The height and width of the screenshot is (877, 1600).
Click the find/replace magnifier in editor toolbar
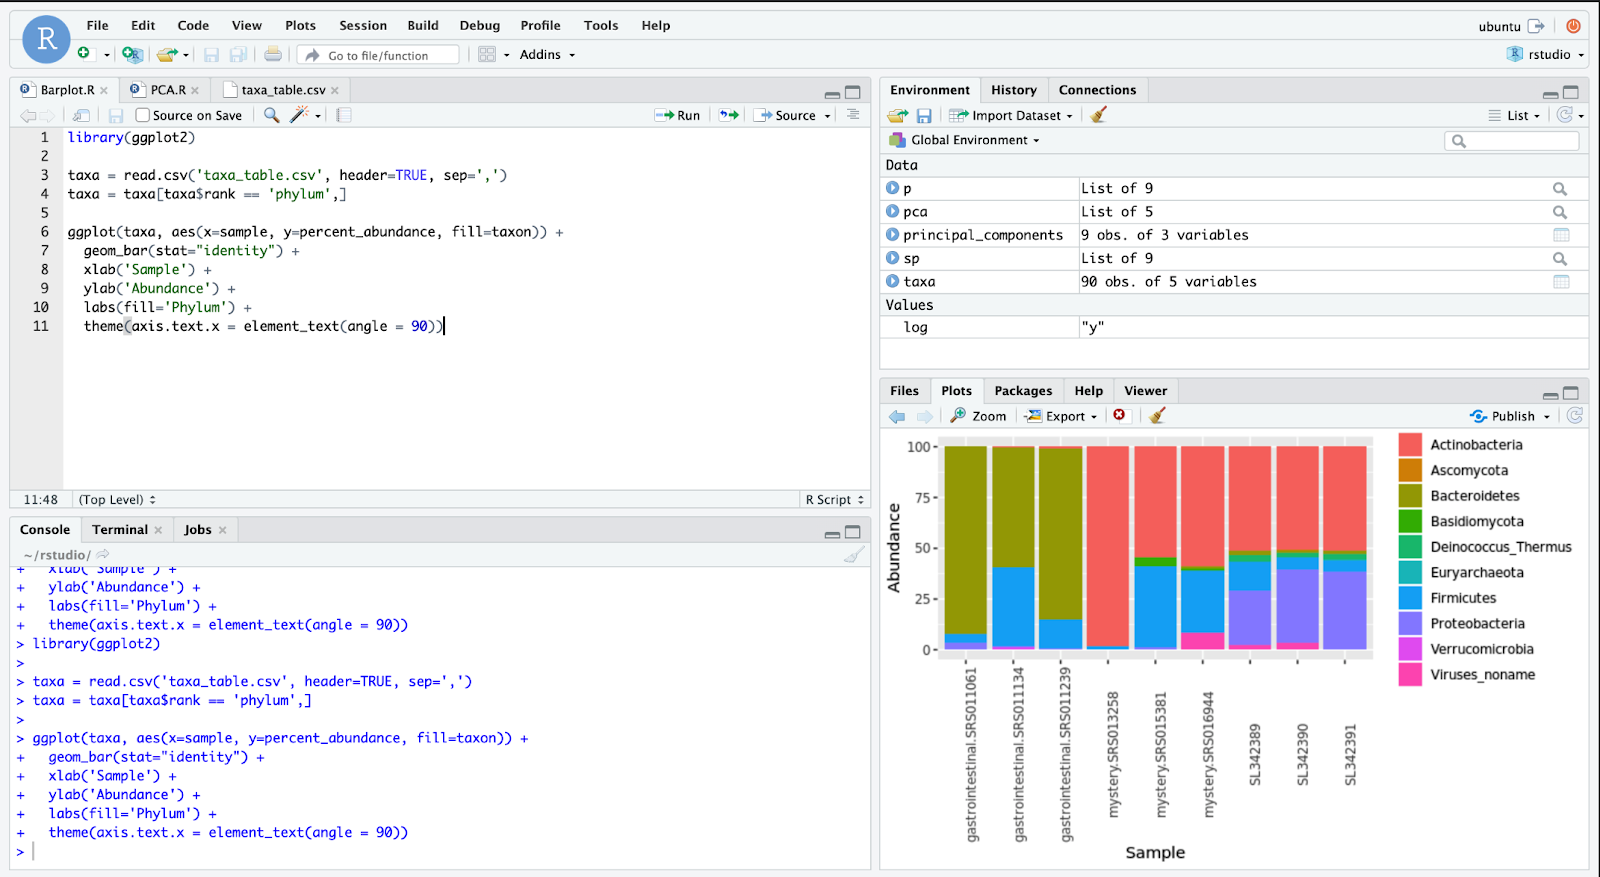click(x=271, y=115)
